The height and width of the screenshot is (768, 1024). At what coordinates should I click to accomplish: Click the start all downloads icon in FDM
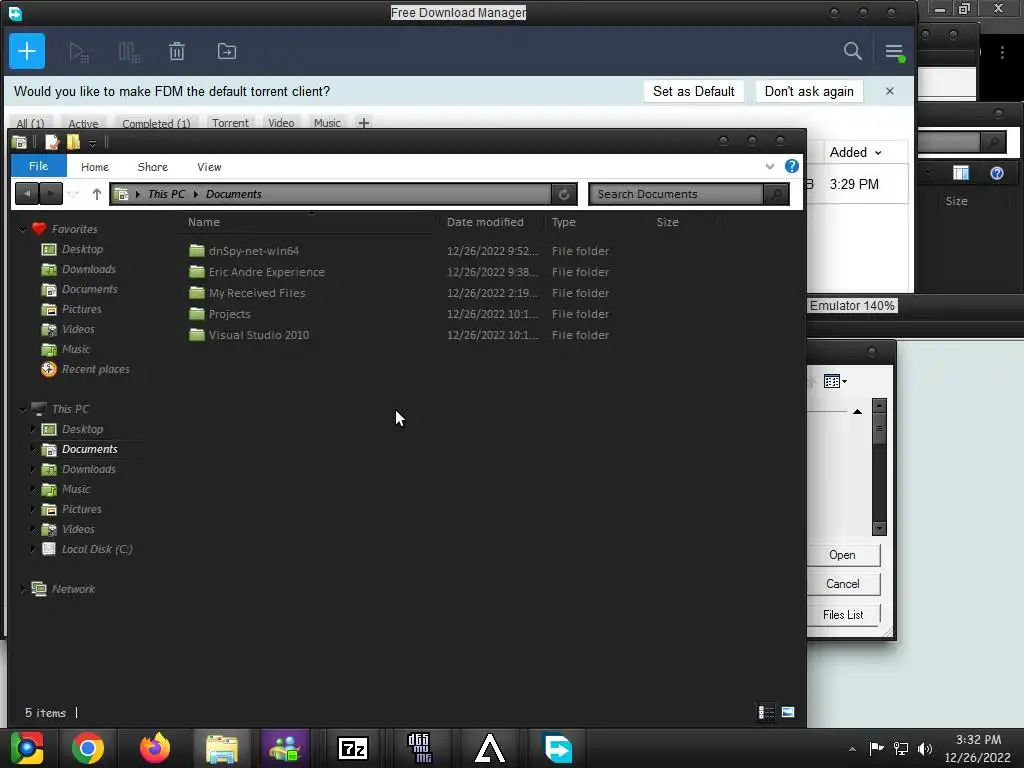(x=79, y=52)
